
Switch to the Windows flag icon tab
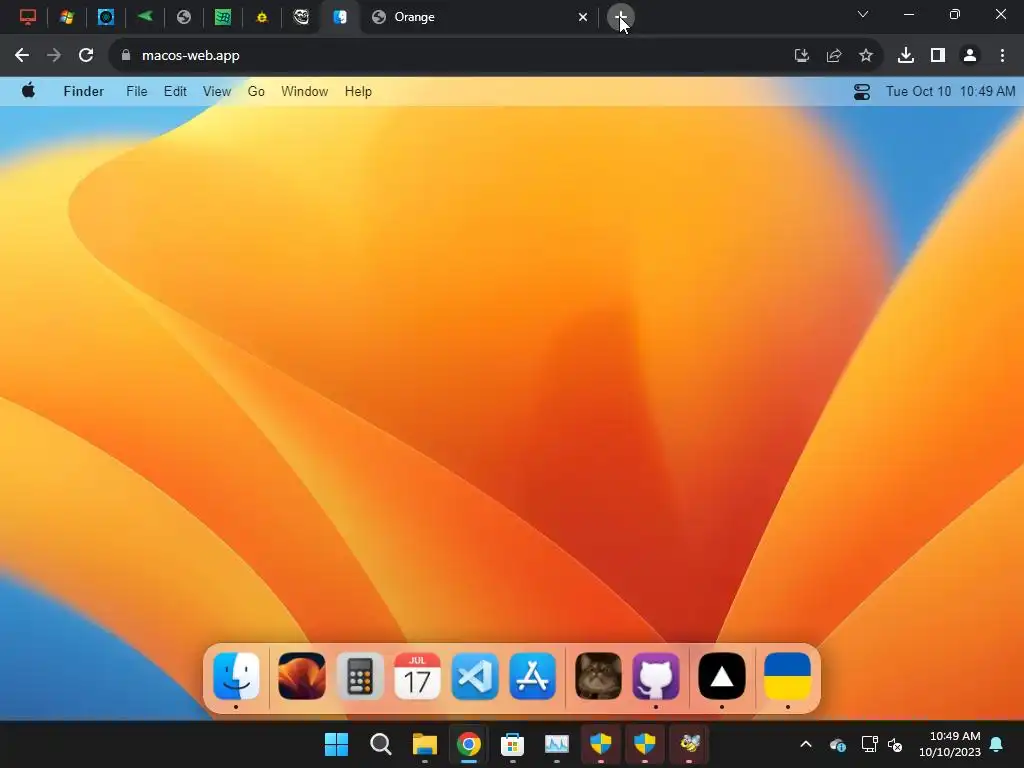(x=67, y=17)
